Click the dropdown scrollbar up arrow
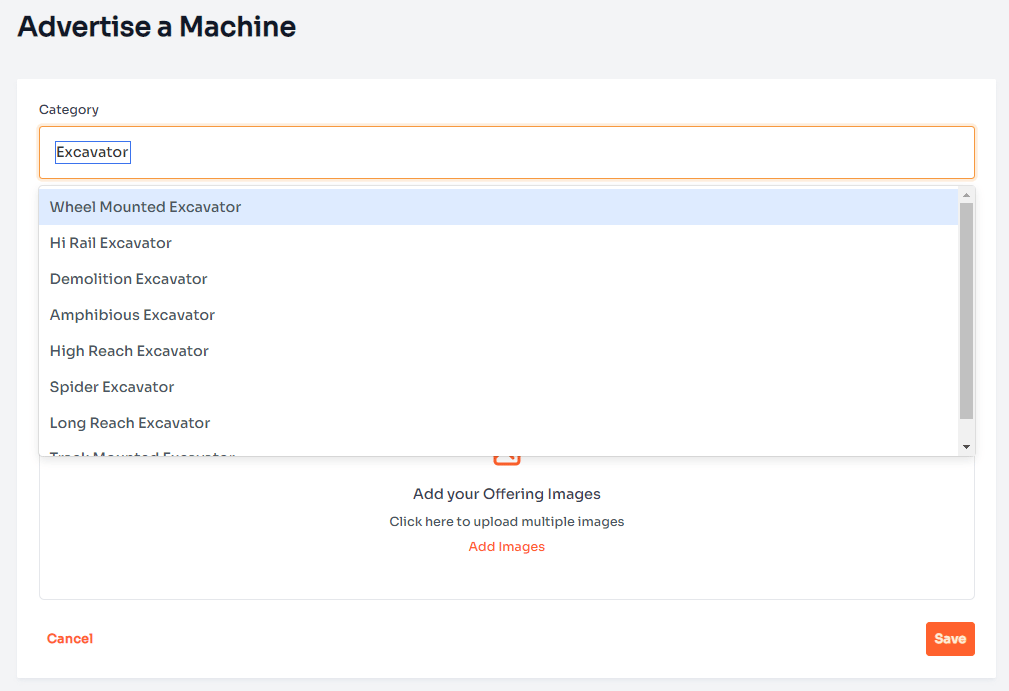The image size is (1009, 691). [x=966, y=195]
